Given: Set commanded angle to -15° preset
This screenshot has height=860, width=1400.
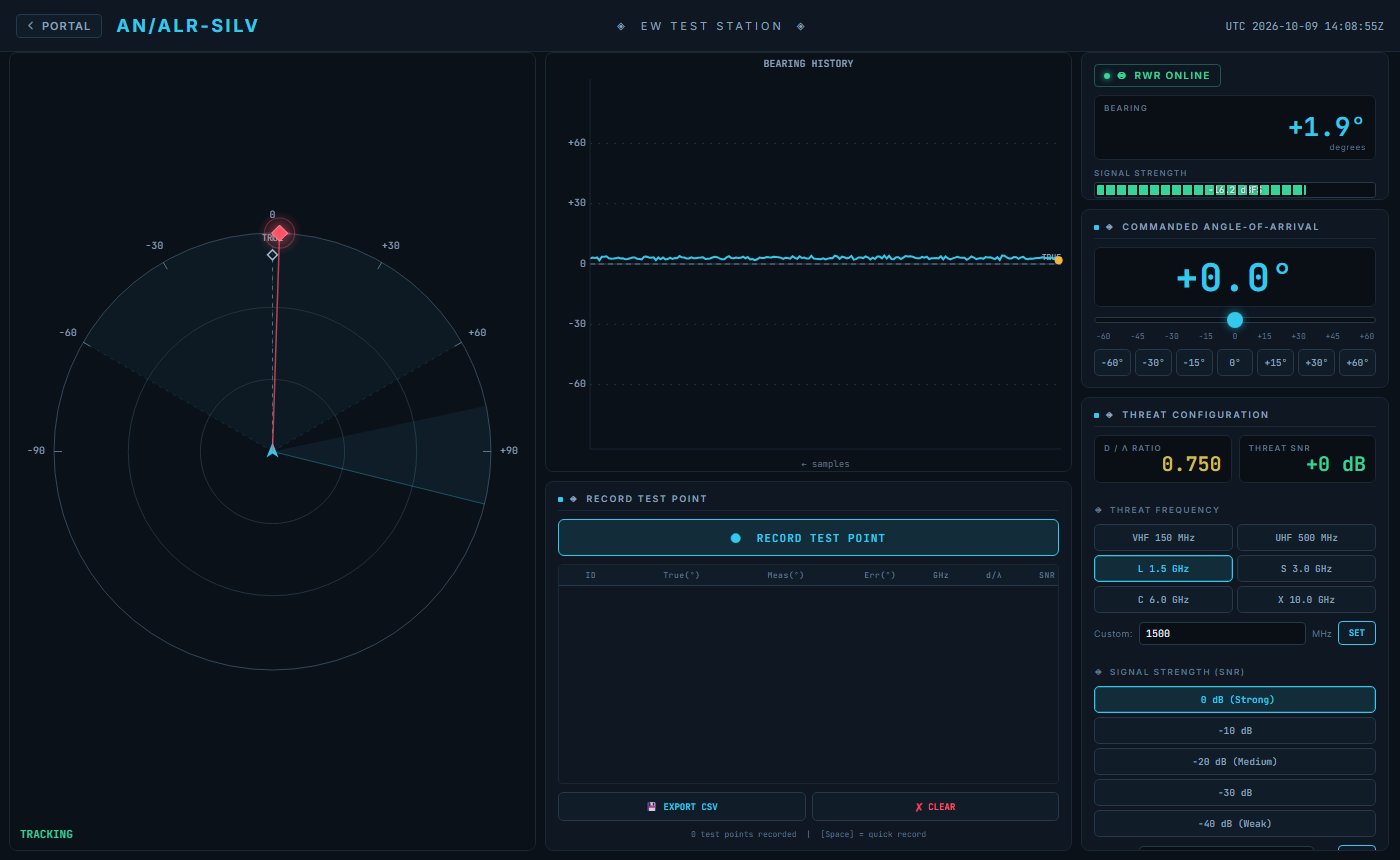Looking at the screenshot, I should pos(1194,363).
